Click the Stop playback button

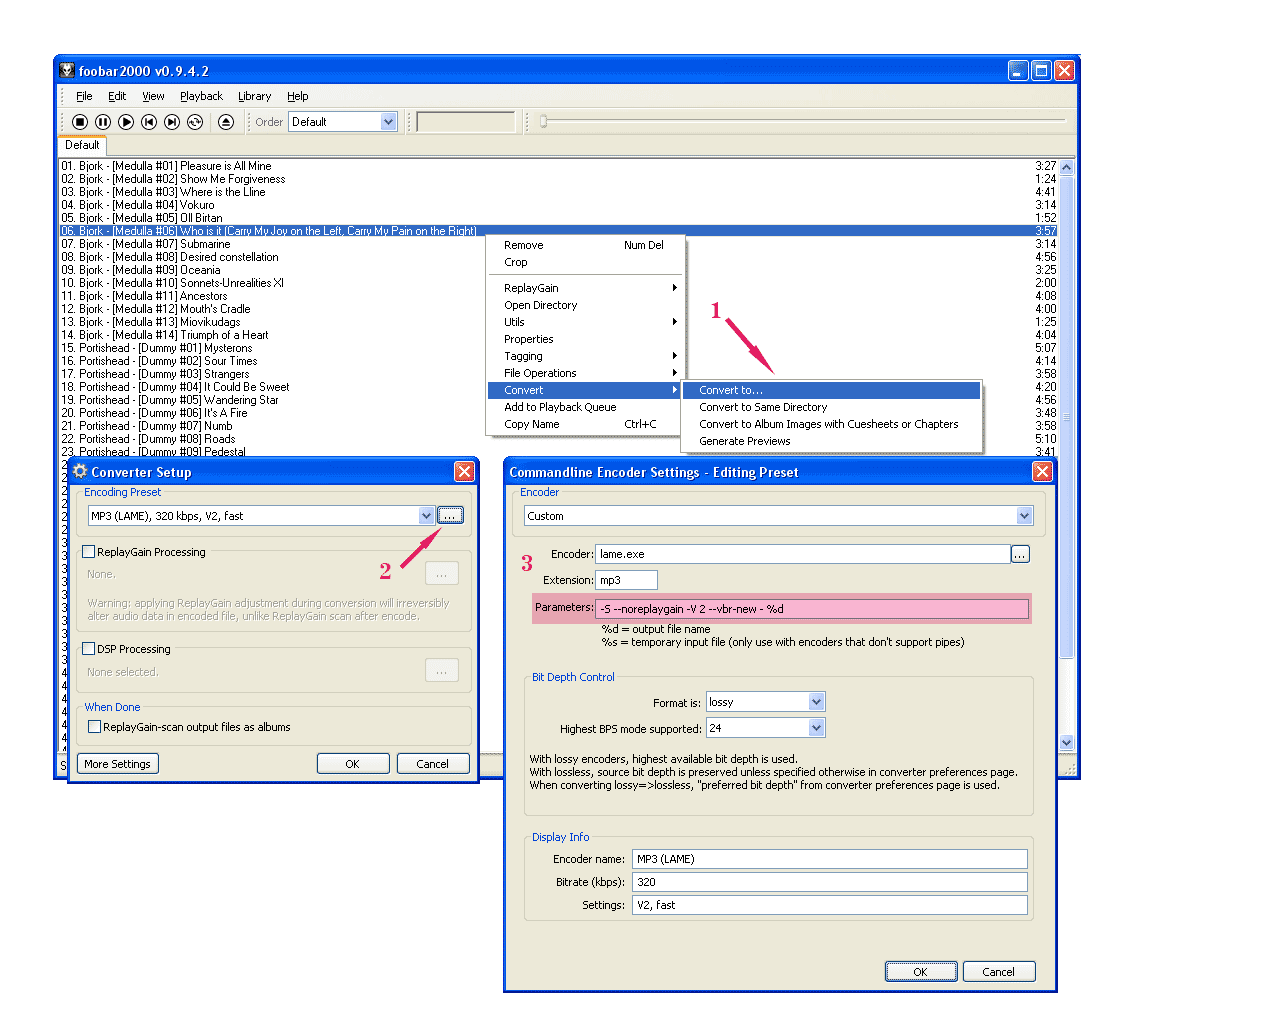[x=80, y=122]
